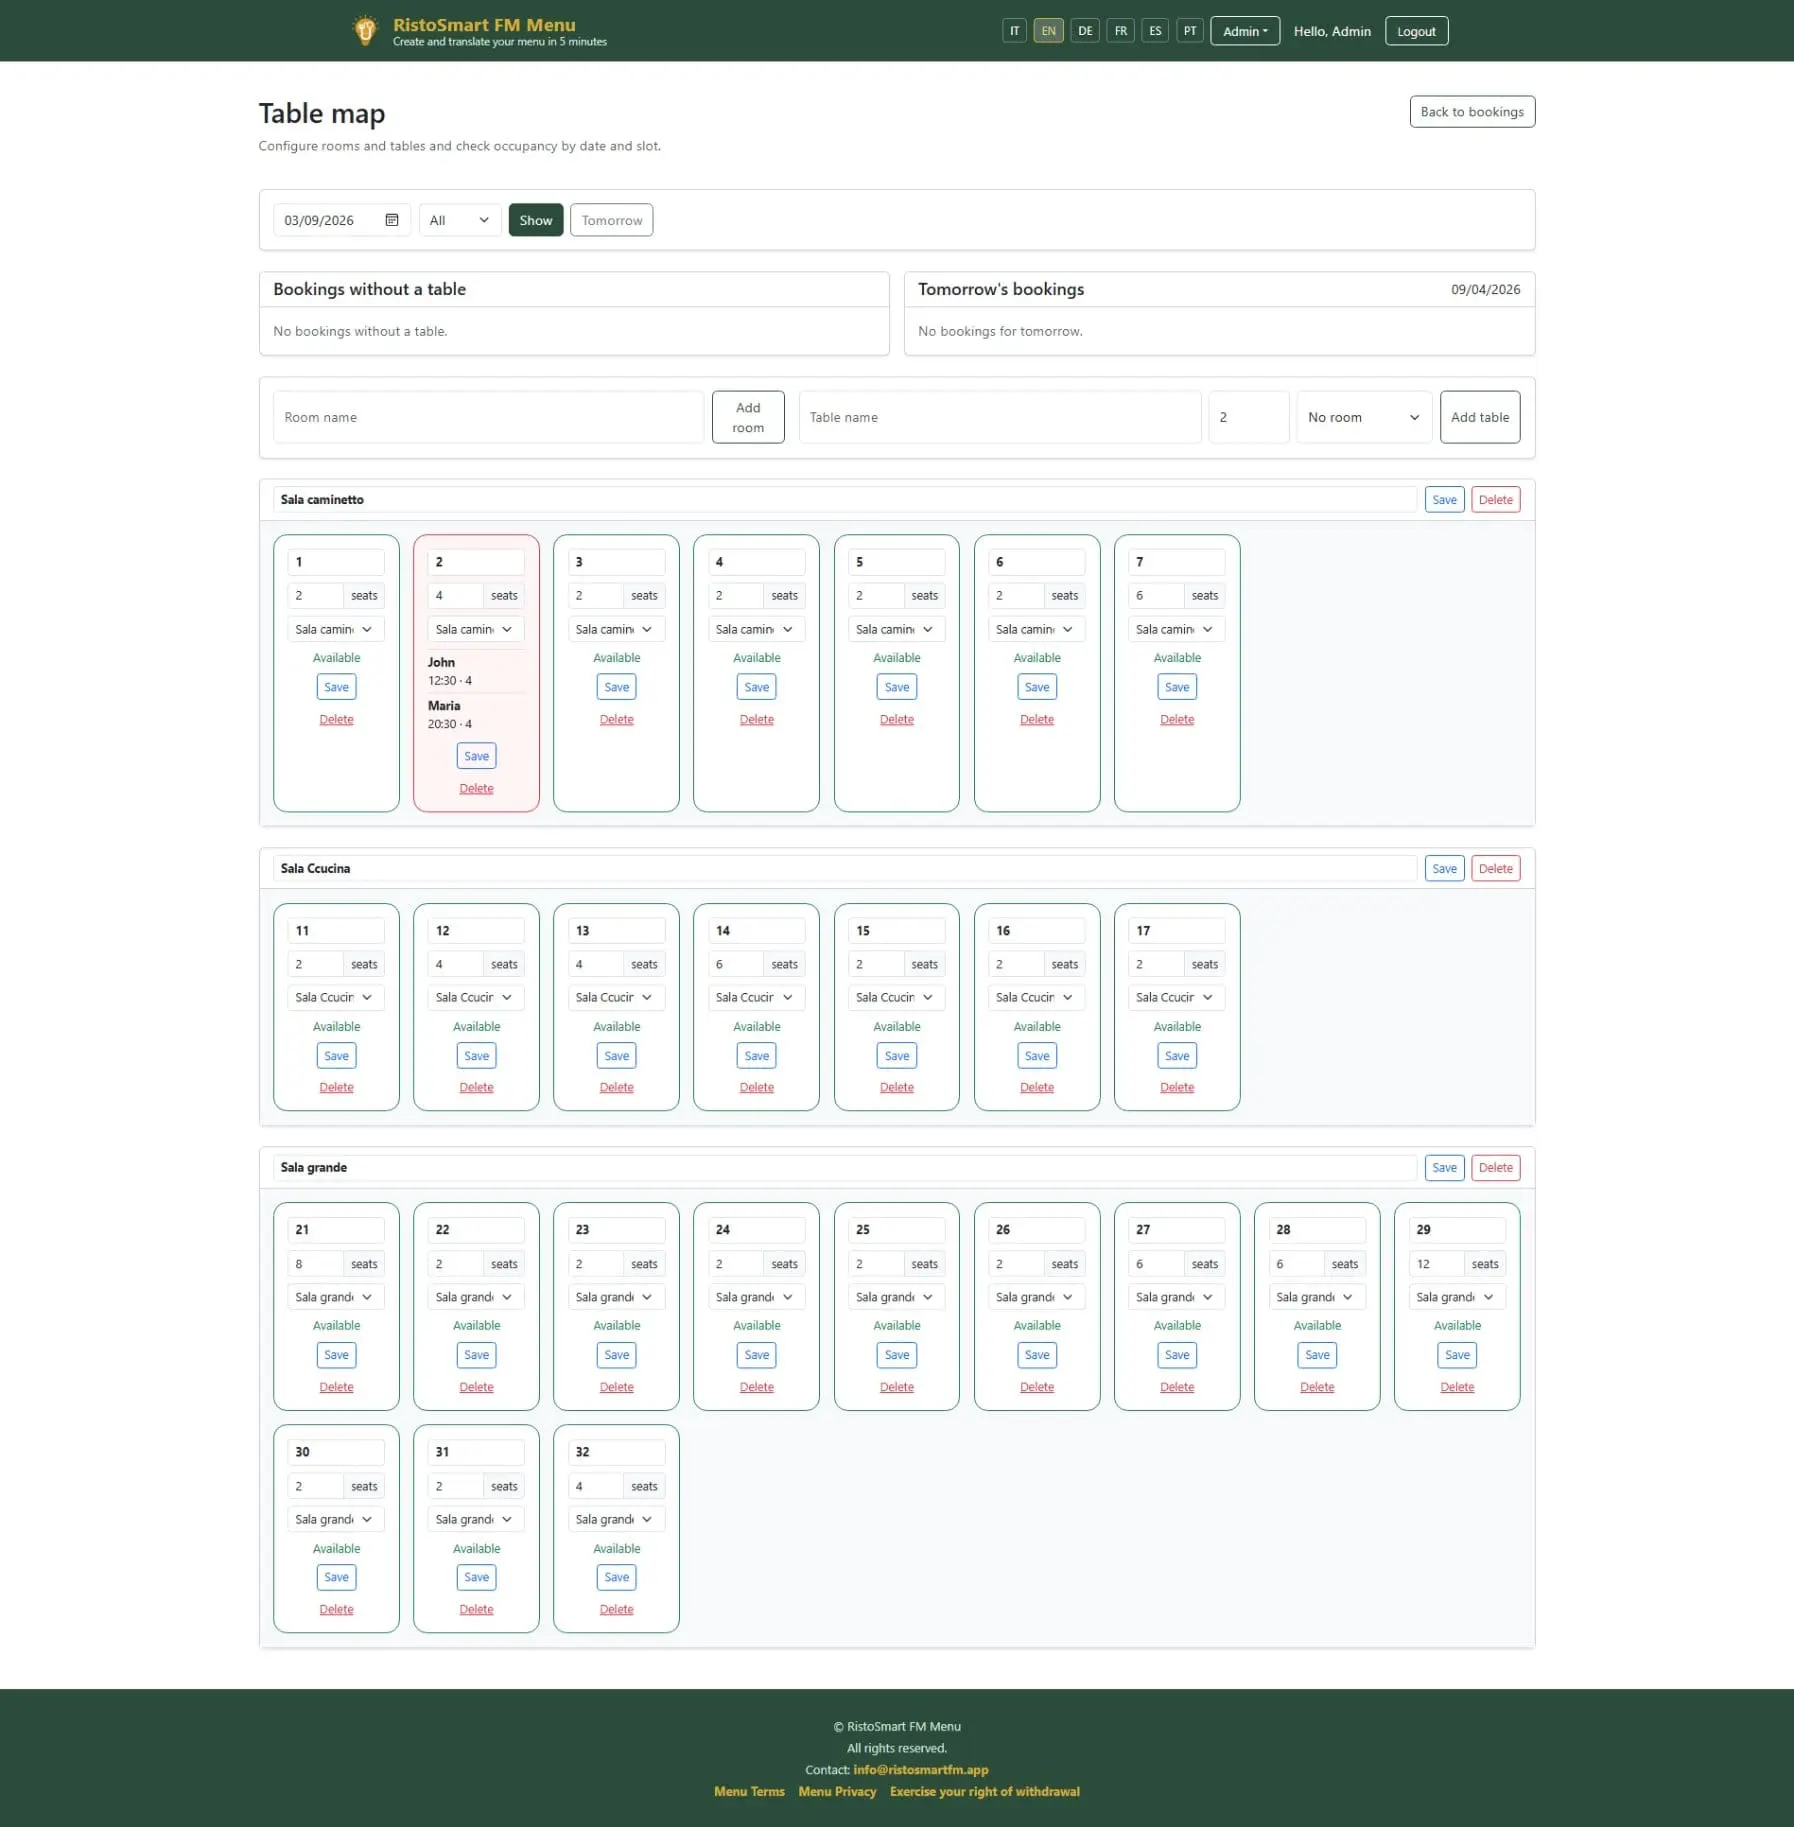Open Menu Privacy footer link
Screen dimensions: 1794x1827
837,1792
